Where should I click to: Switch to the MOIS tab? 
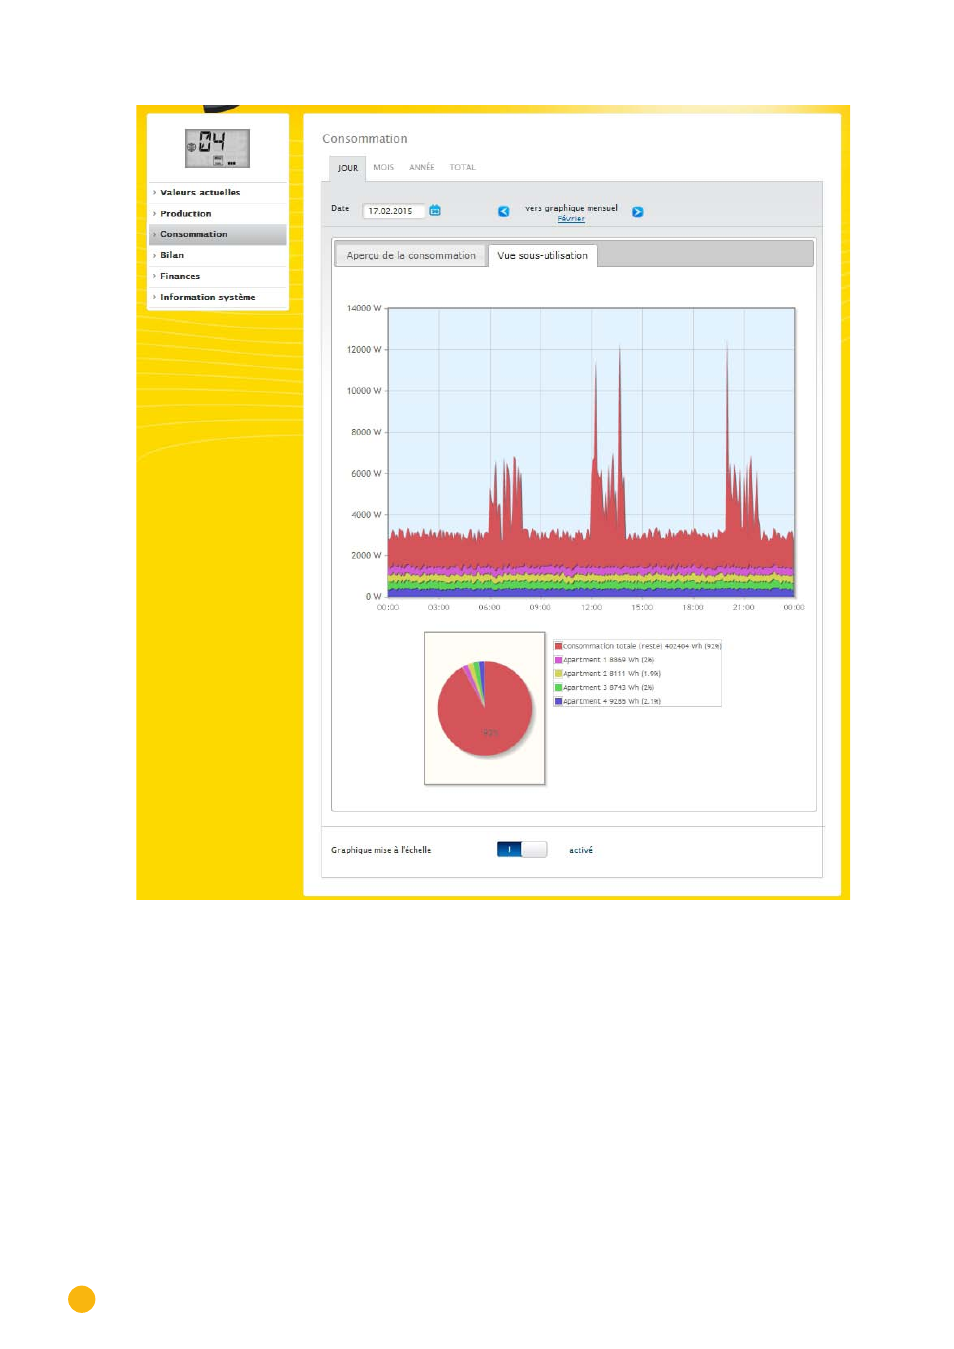tap(384, 167)
